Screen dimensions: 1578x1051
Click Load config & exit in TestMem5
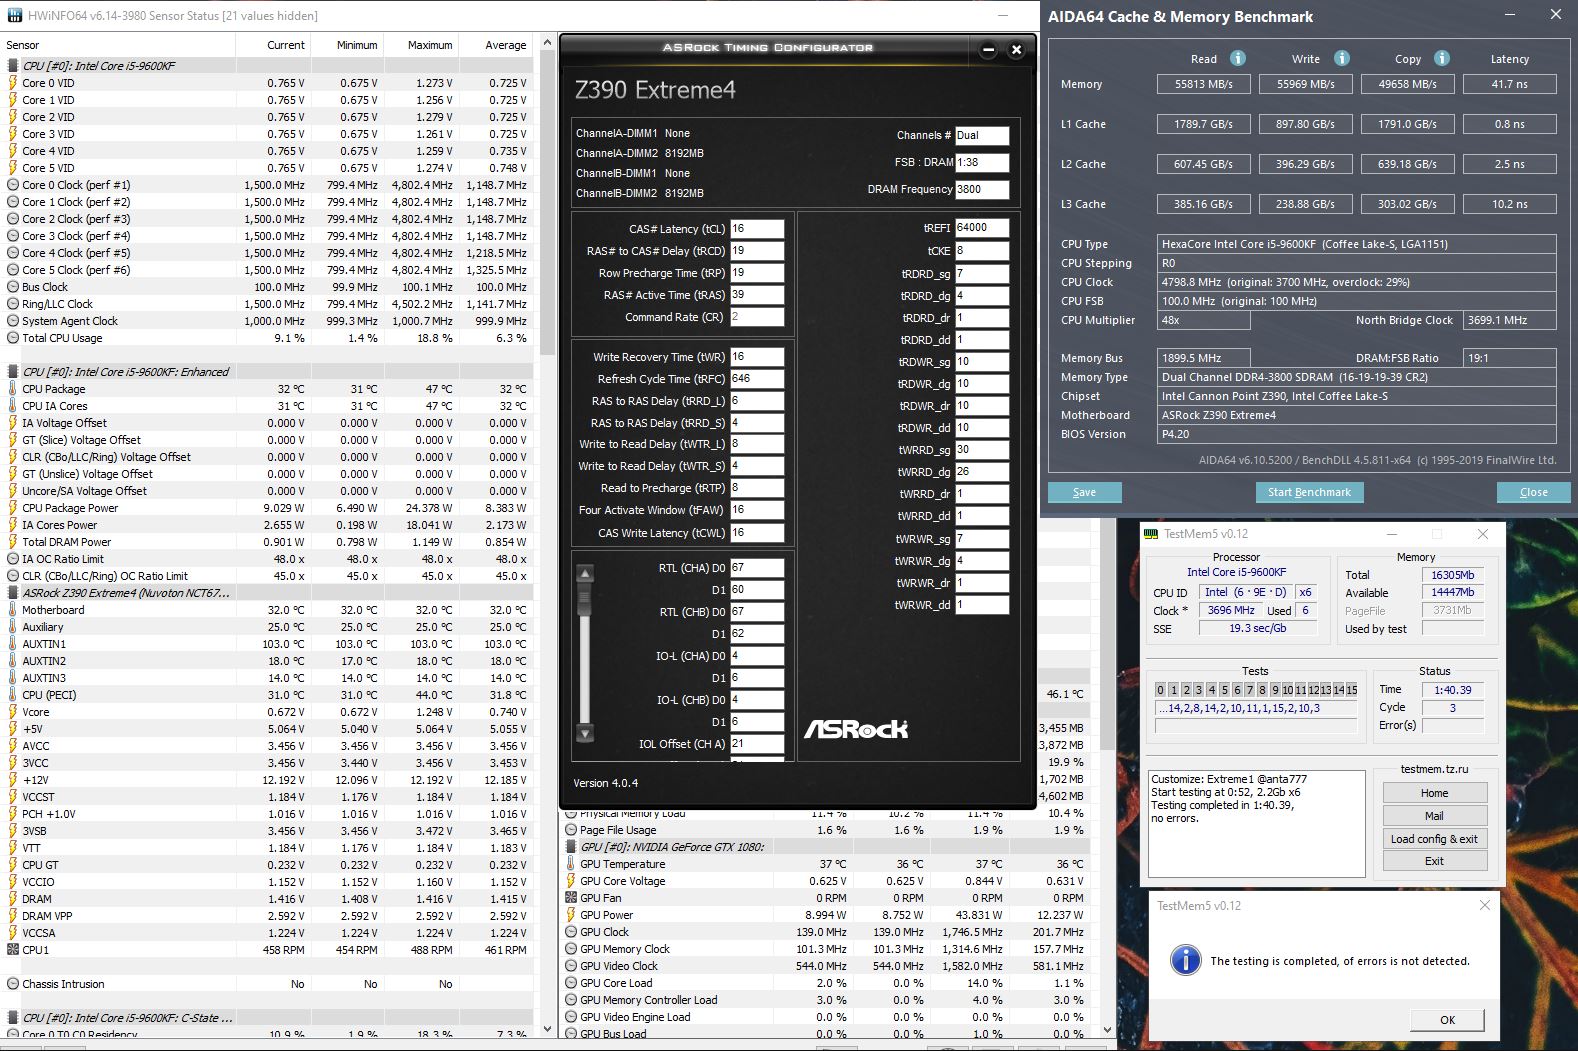[x=1434, y=839]
